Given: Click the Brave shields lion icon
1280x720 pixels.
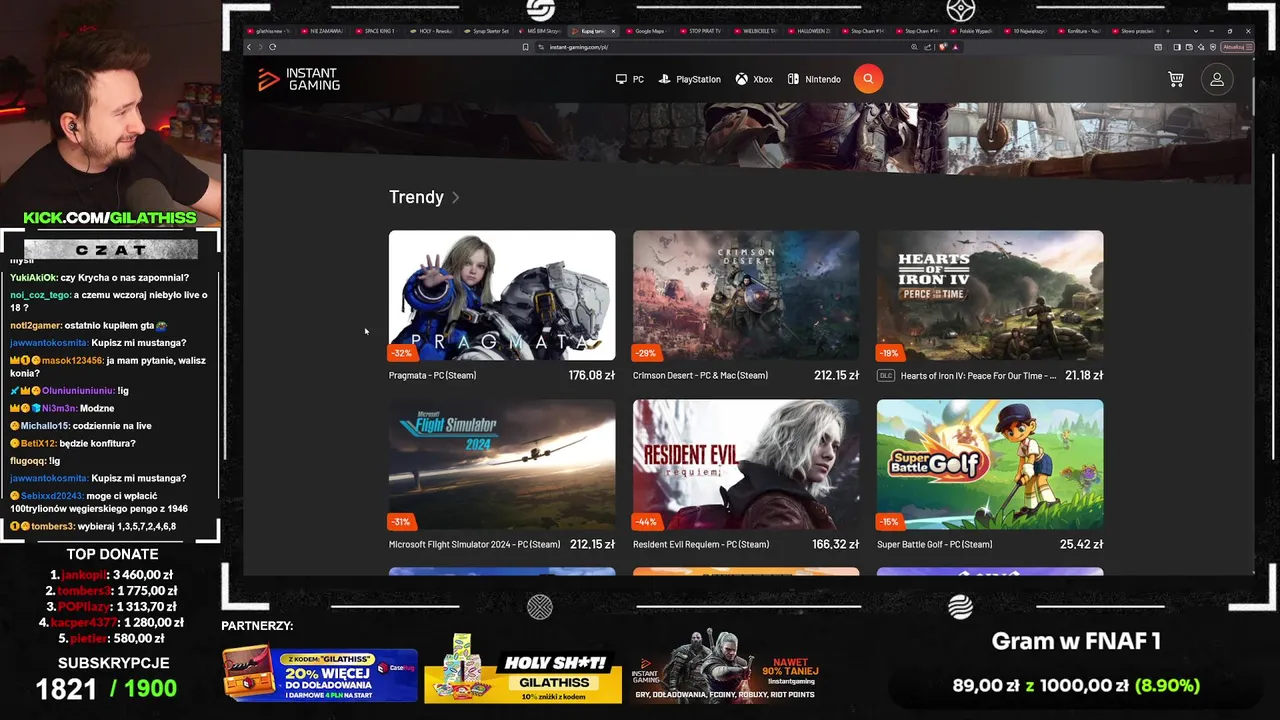Looking at the screenshot, I should 943,47.
